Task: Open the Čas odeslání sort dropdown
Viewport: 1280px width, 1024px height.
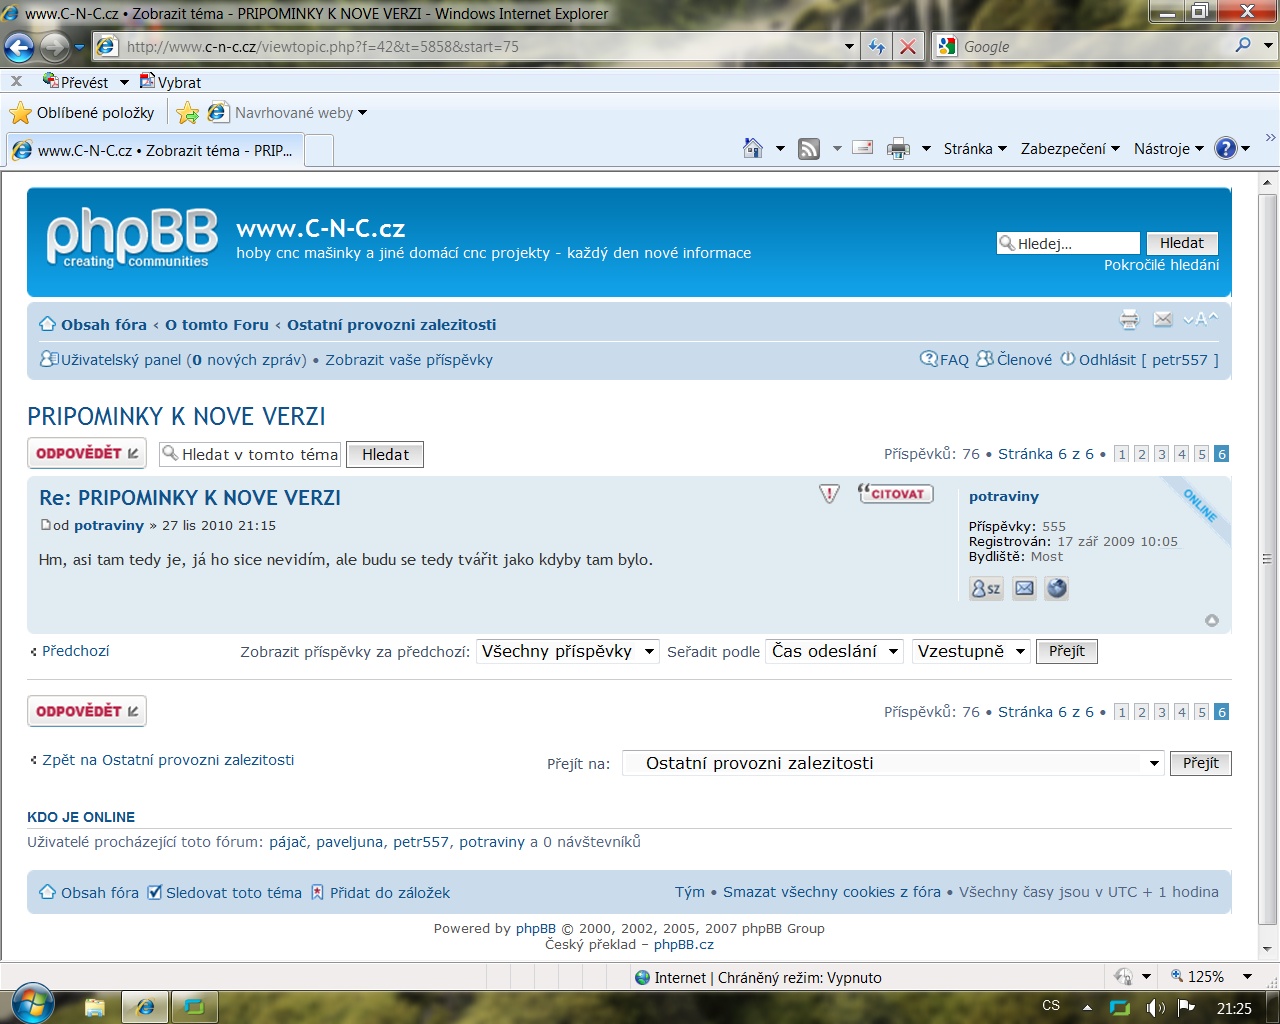Action: click(x=834, y=652)
